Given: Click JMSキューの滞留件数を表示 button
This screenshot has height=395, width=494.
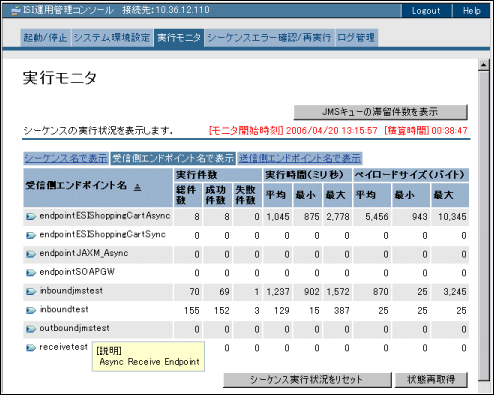Looking at the screenshot, I should click(380, 112).
